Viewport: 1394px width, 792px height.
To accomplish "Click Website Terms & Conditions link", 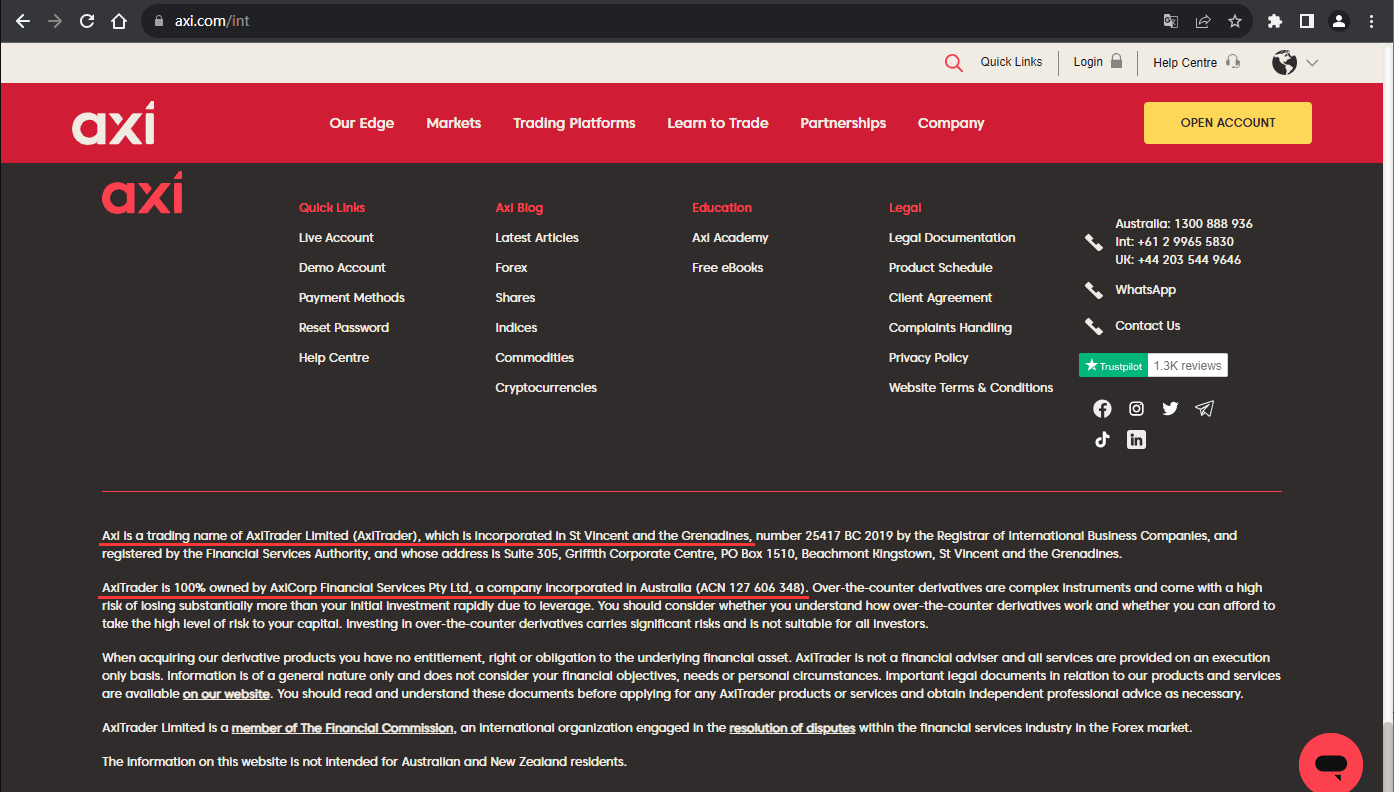I will coord(971,388).
